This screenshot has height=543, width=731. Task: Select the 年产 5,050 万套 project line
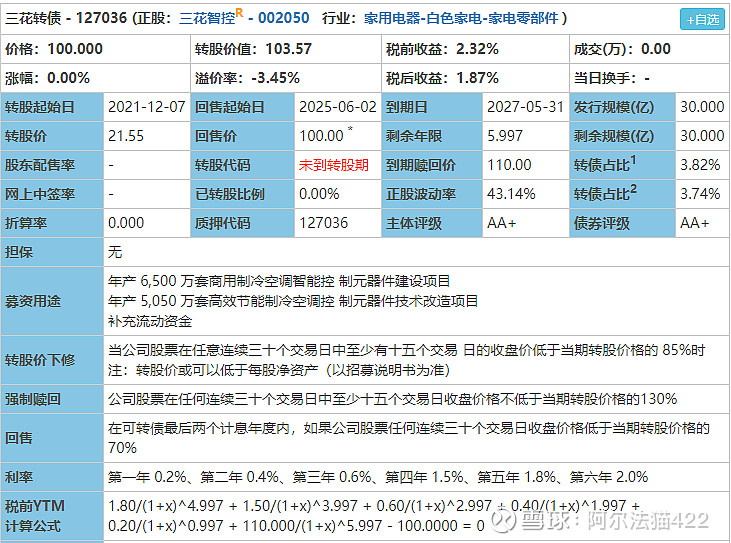293,301
